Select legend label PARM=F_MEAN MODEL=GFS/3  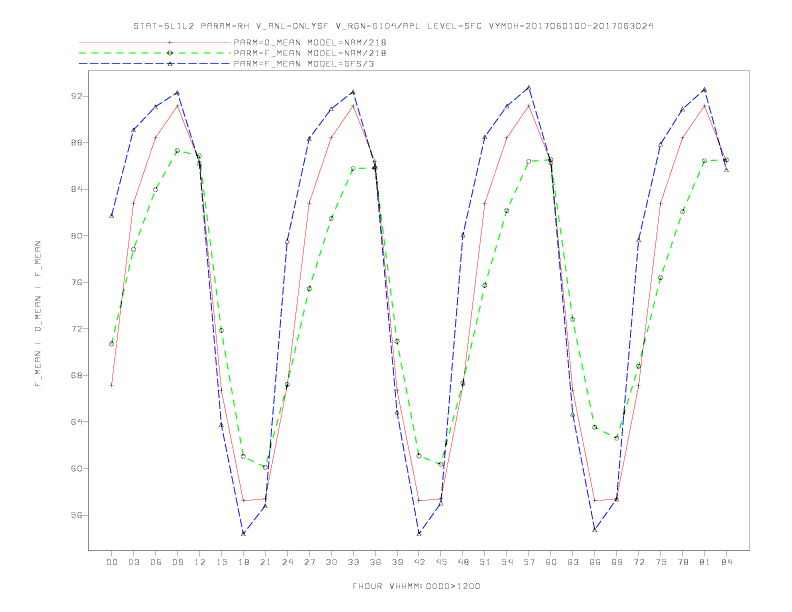click(304, 64)
